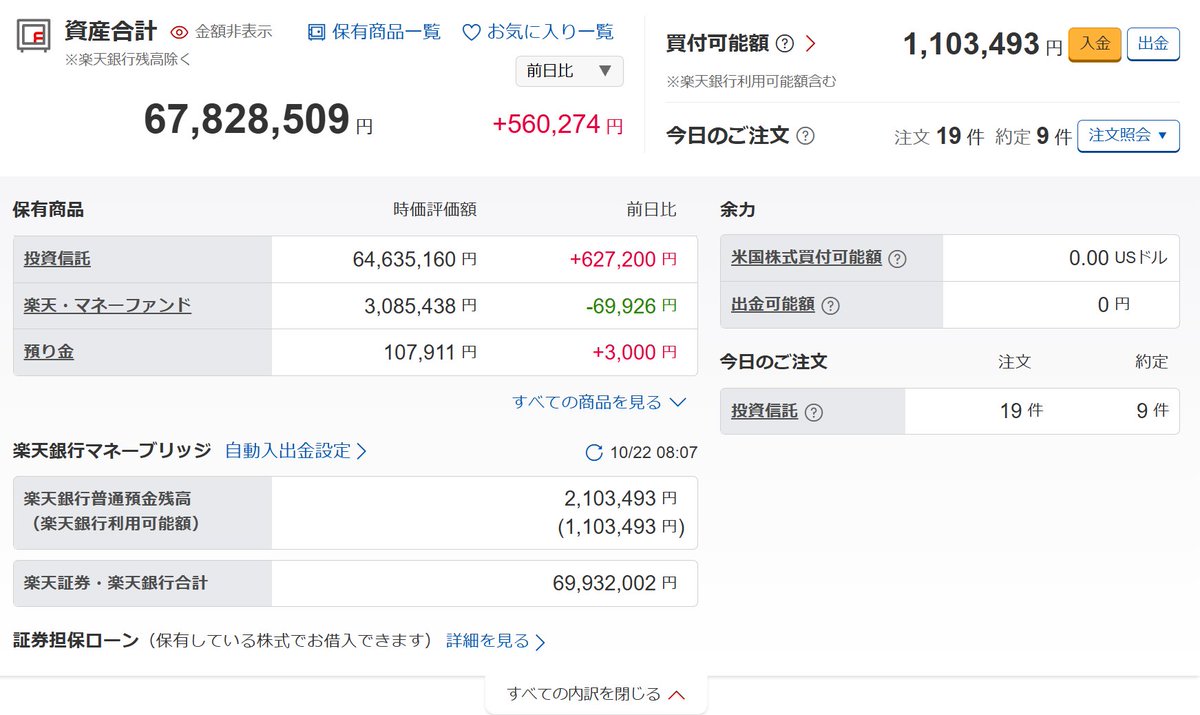
Task: Click the 時価評価額 column header
Action: [435, 210]
